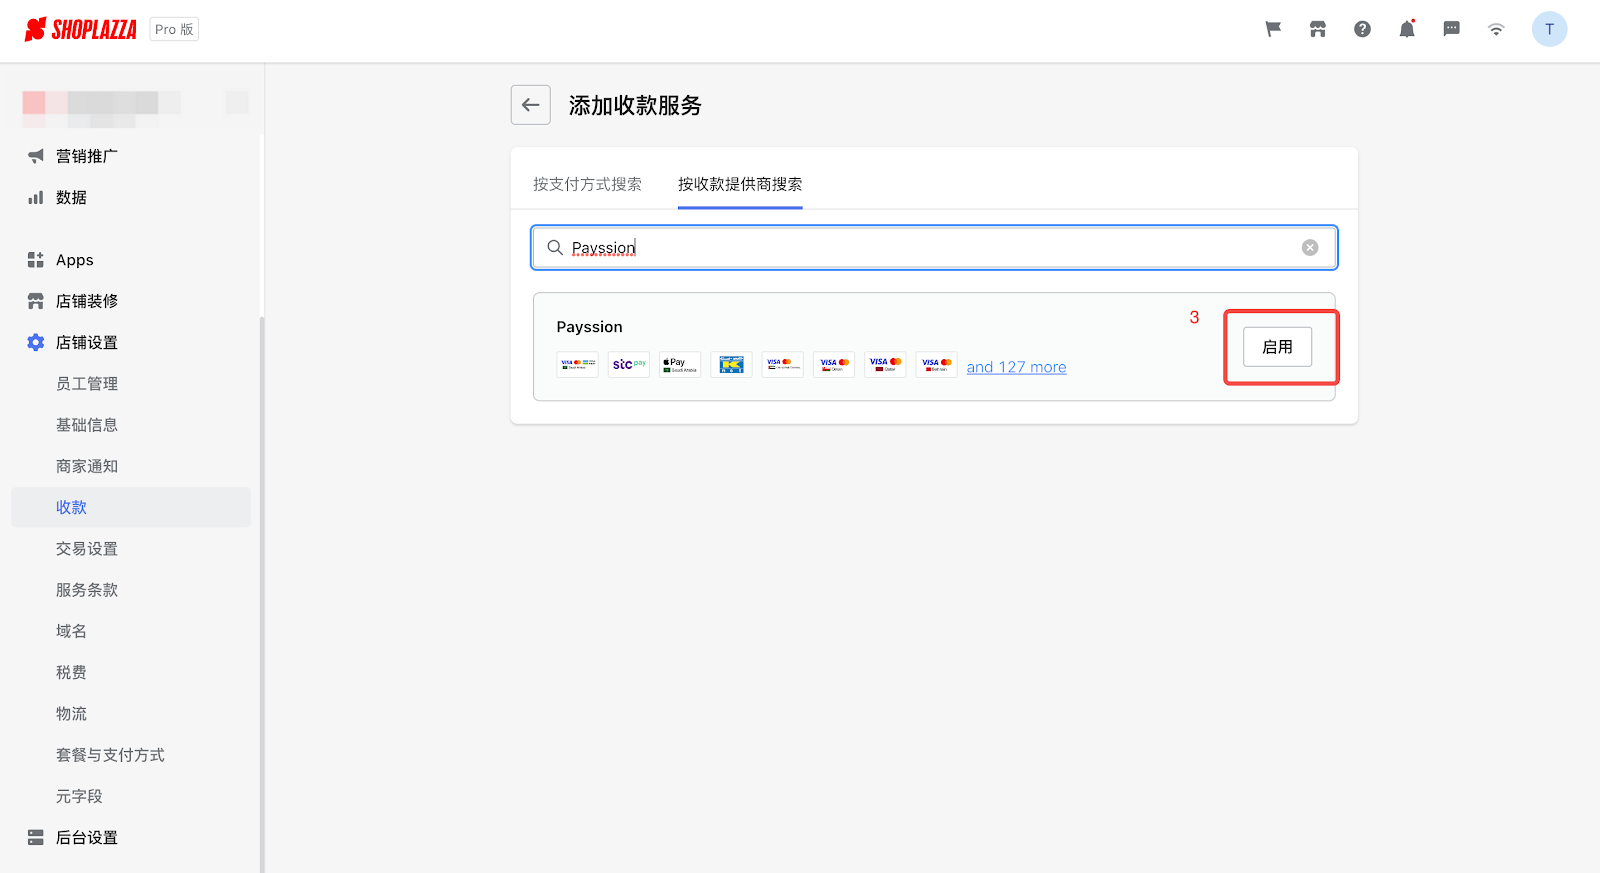This screenshot has height=873, width=1600.
Task: Open 商家通知 settings page
Action: [87, 466]
